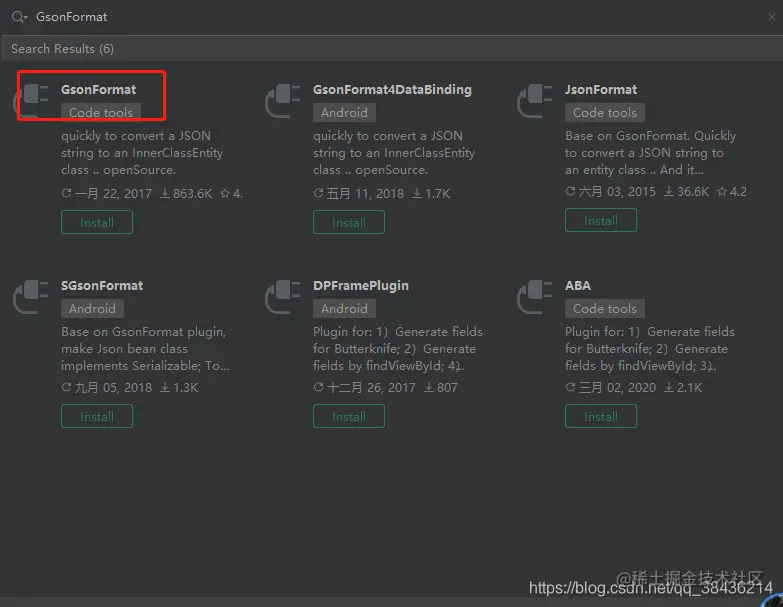Install the DPFramePlugin plugin
This screenshot has width=783, height=607.
click(349, 416)
